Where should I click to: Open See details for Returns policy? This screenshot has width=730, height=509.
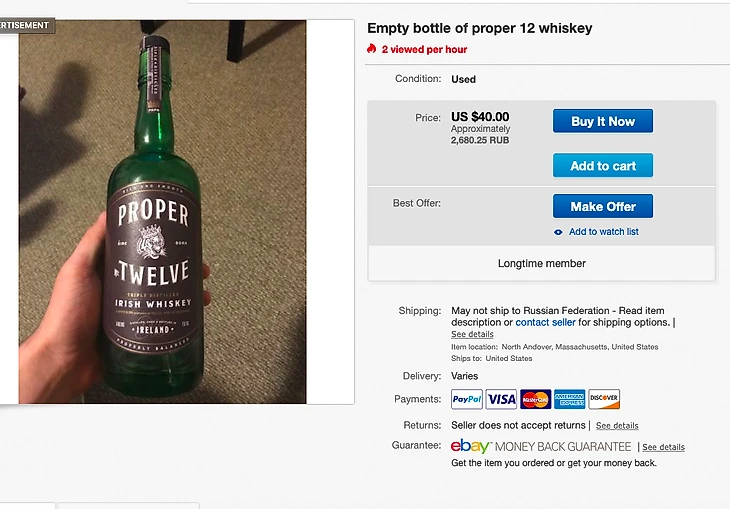pos(617,426)
